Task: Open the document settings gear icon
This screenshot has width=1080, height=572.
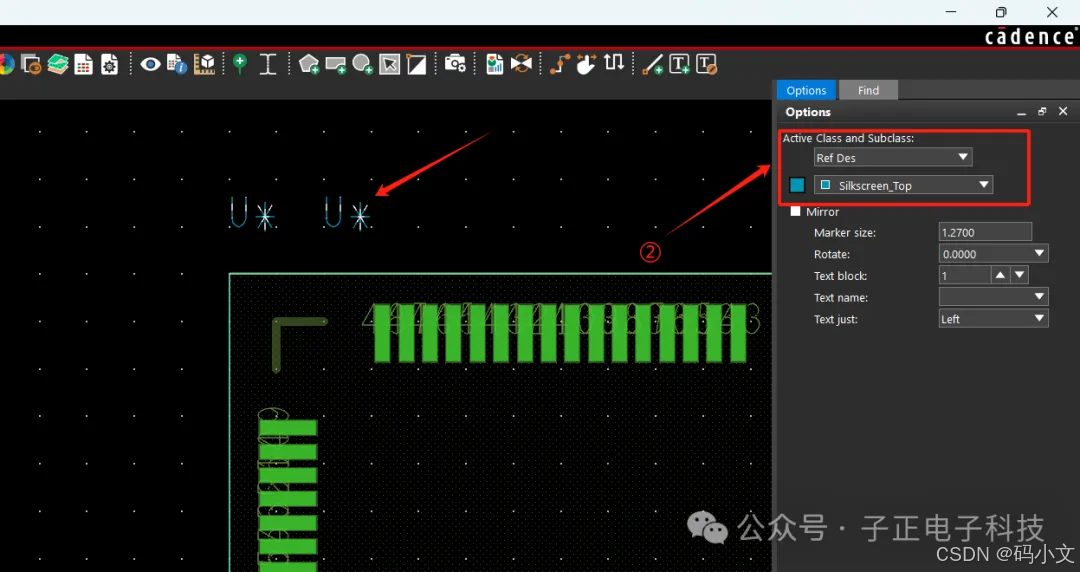Action: [x=110, y=65]
